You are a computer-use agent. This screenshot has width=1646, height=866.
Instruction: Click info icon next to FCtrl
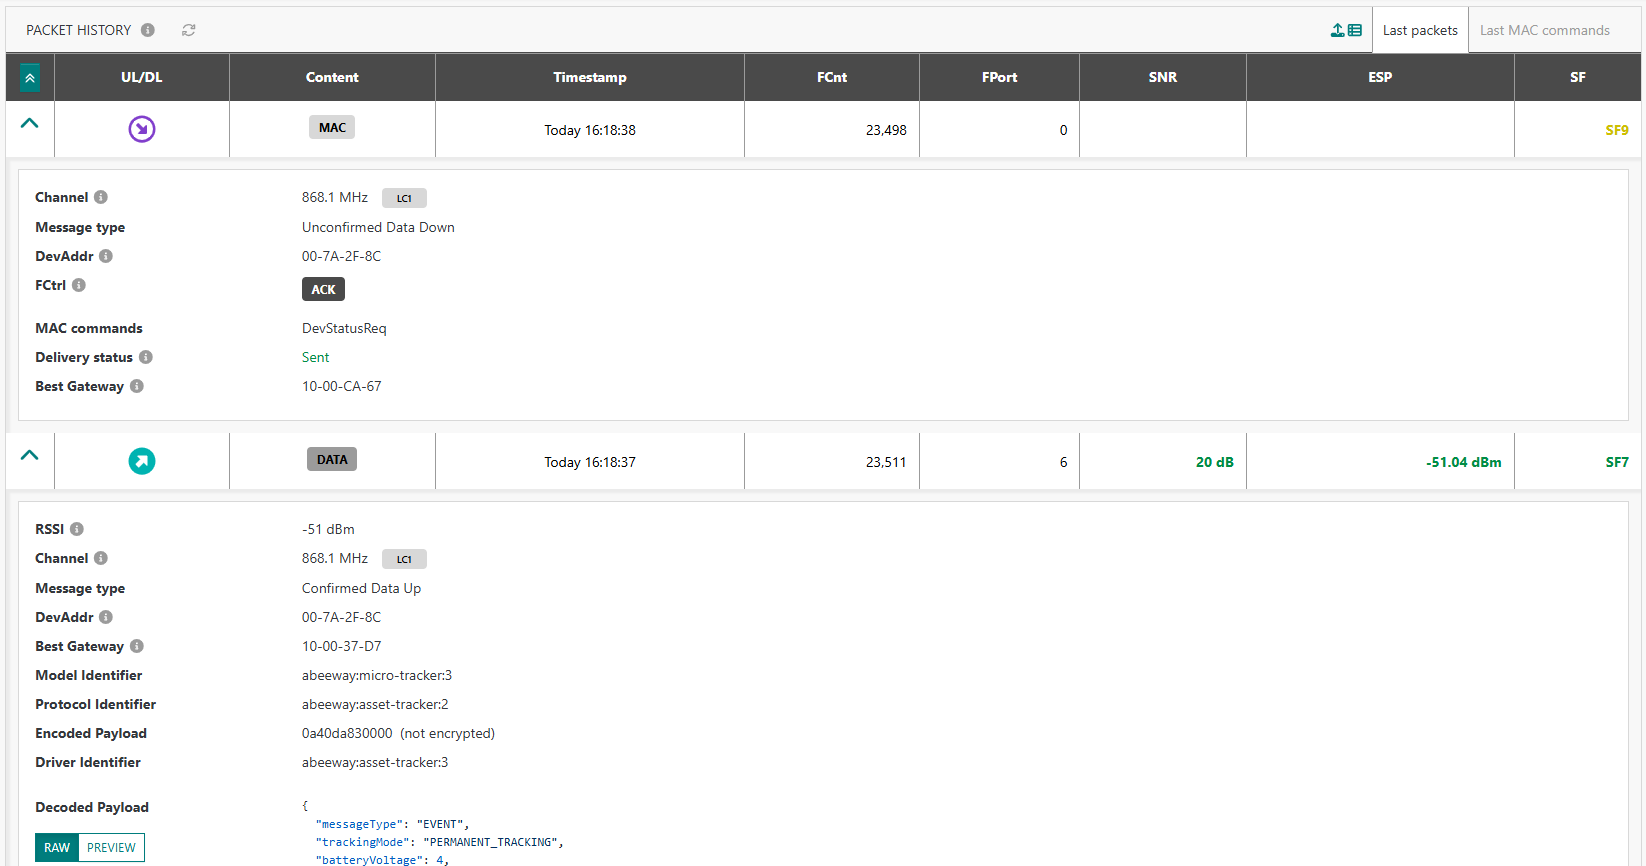79,285
